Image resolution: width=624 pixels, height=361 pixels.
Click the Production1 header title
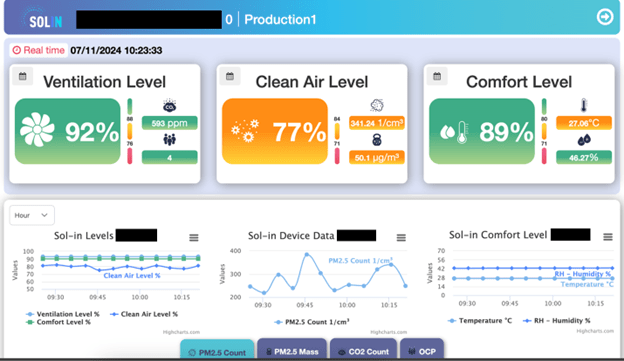[280, 20]
